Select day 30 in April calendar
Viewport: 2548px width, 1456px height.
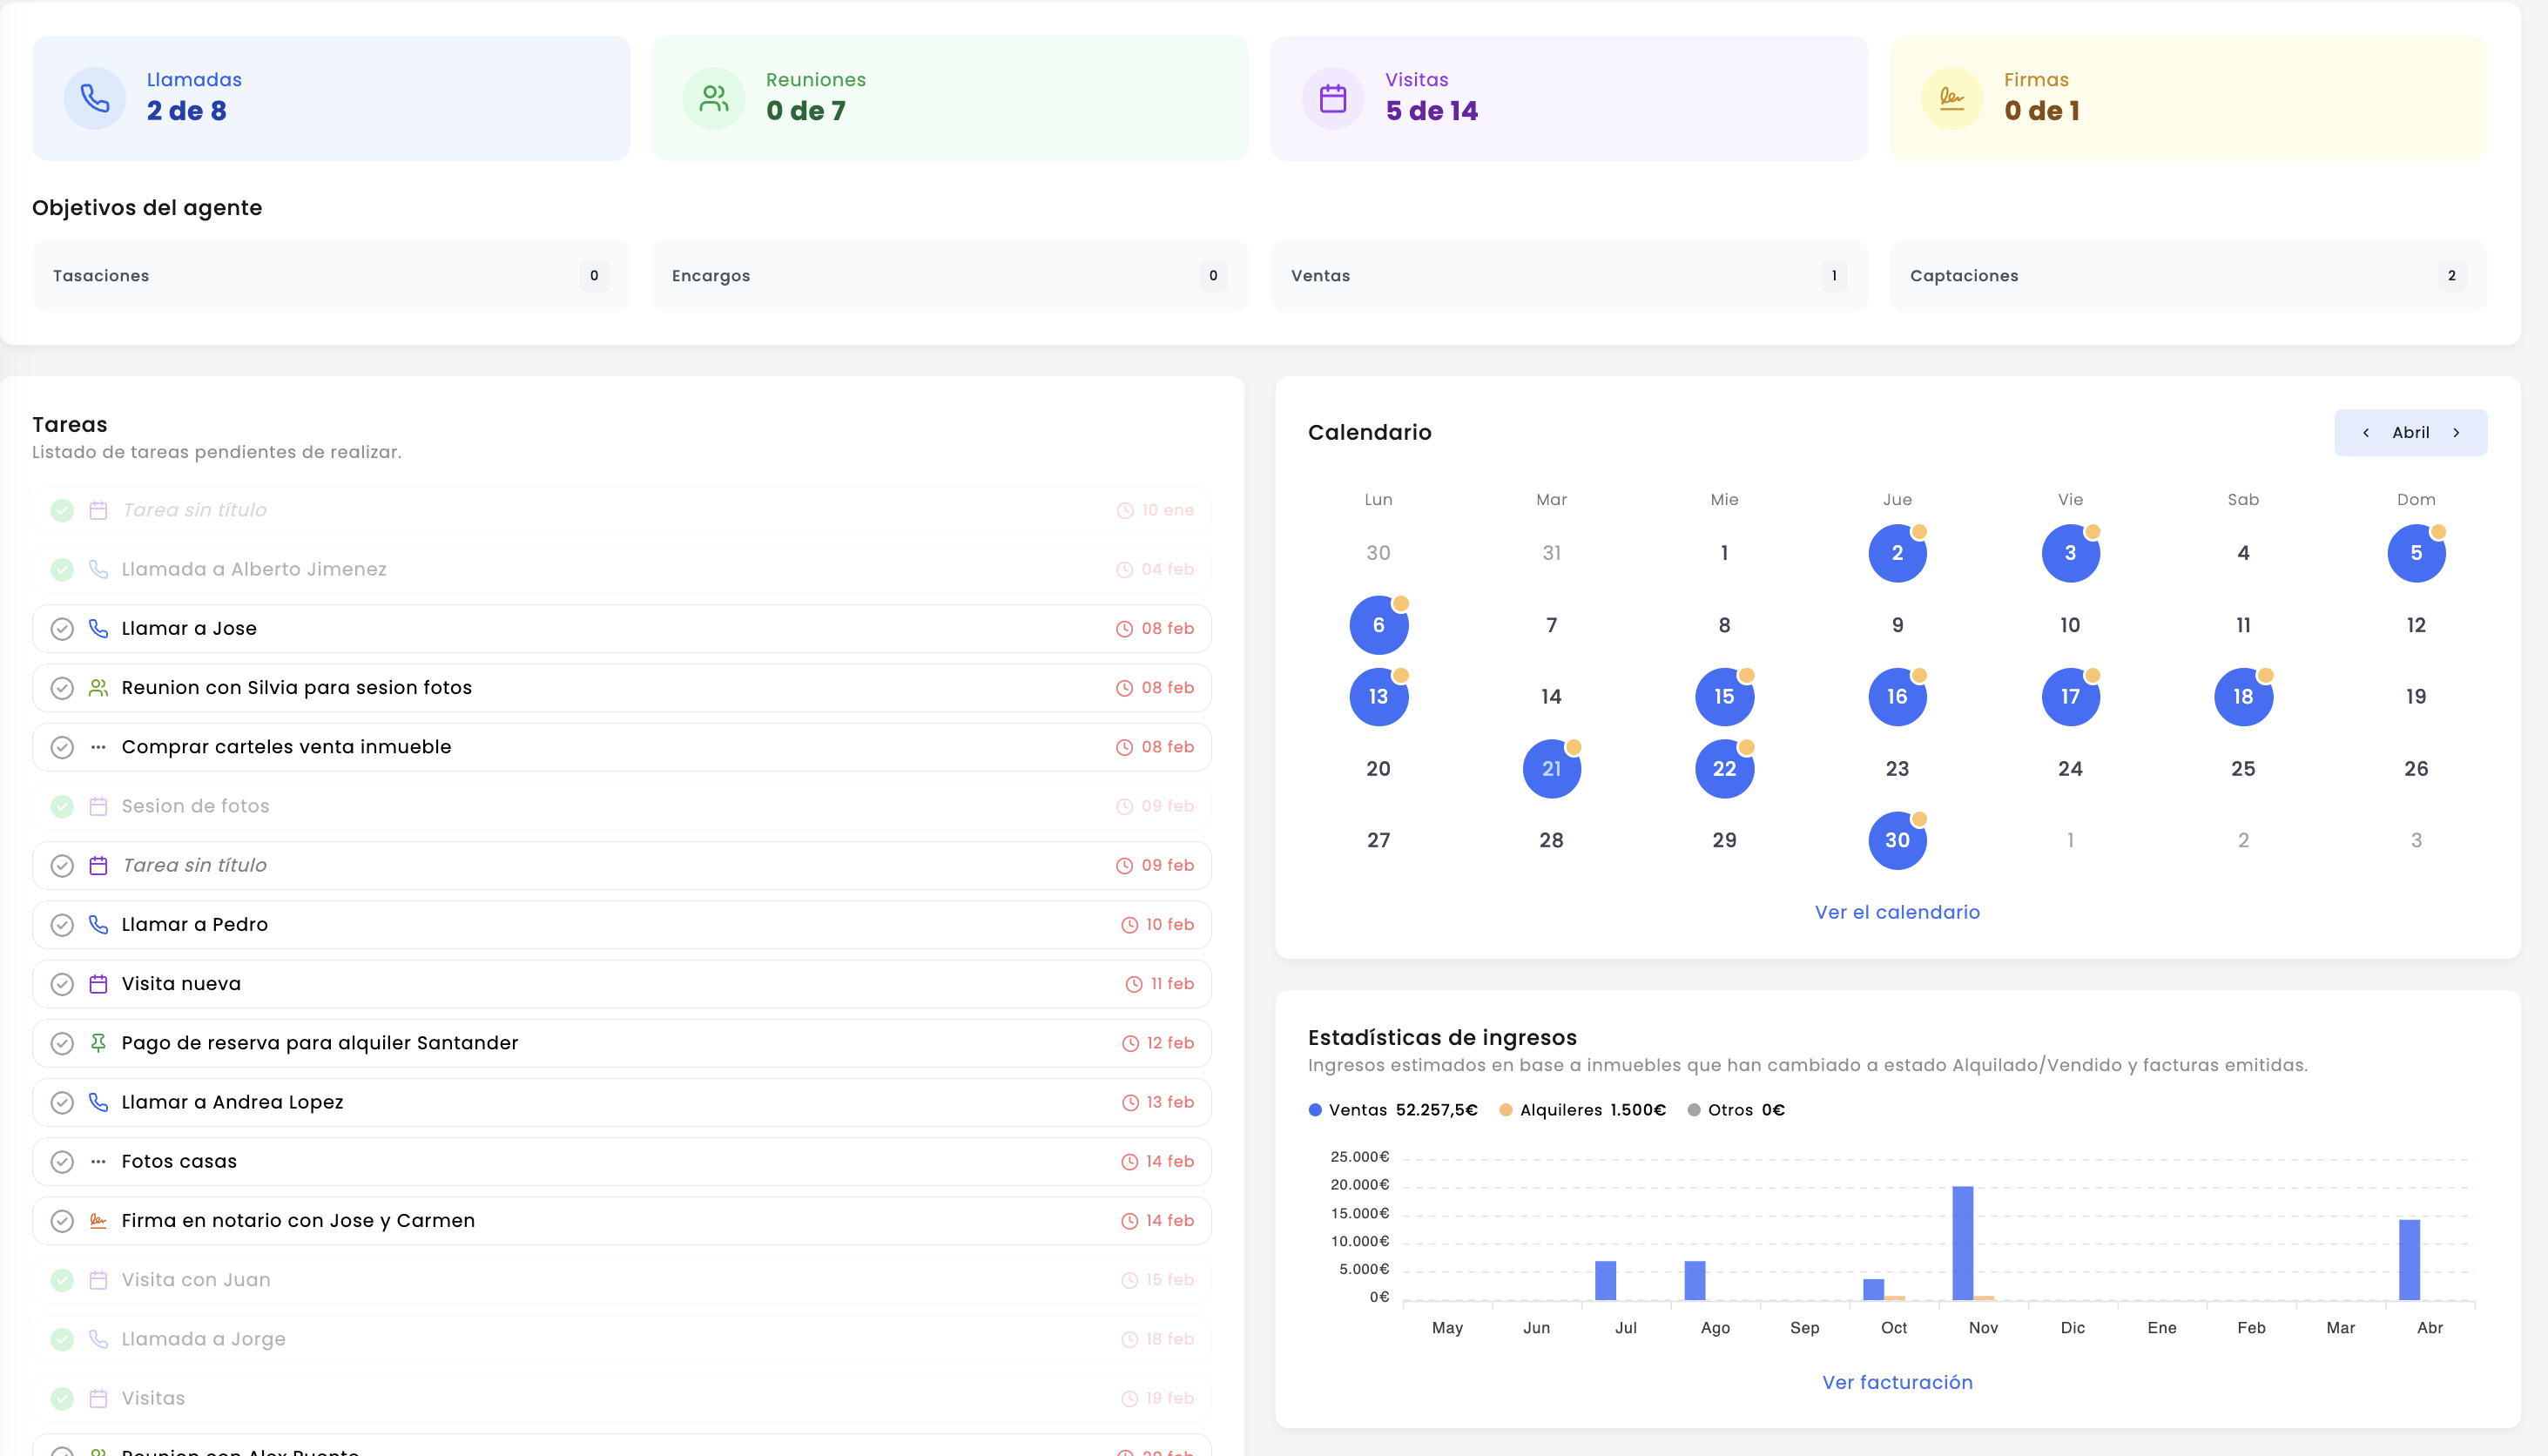coord(1897,840)
